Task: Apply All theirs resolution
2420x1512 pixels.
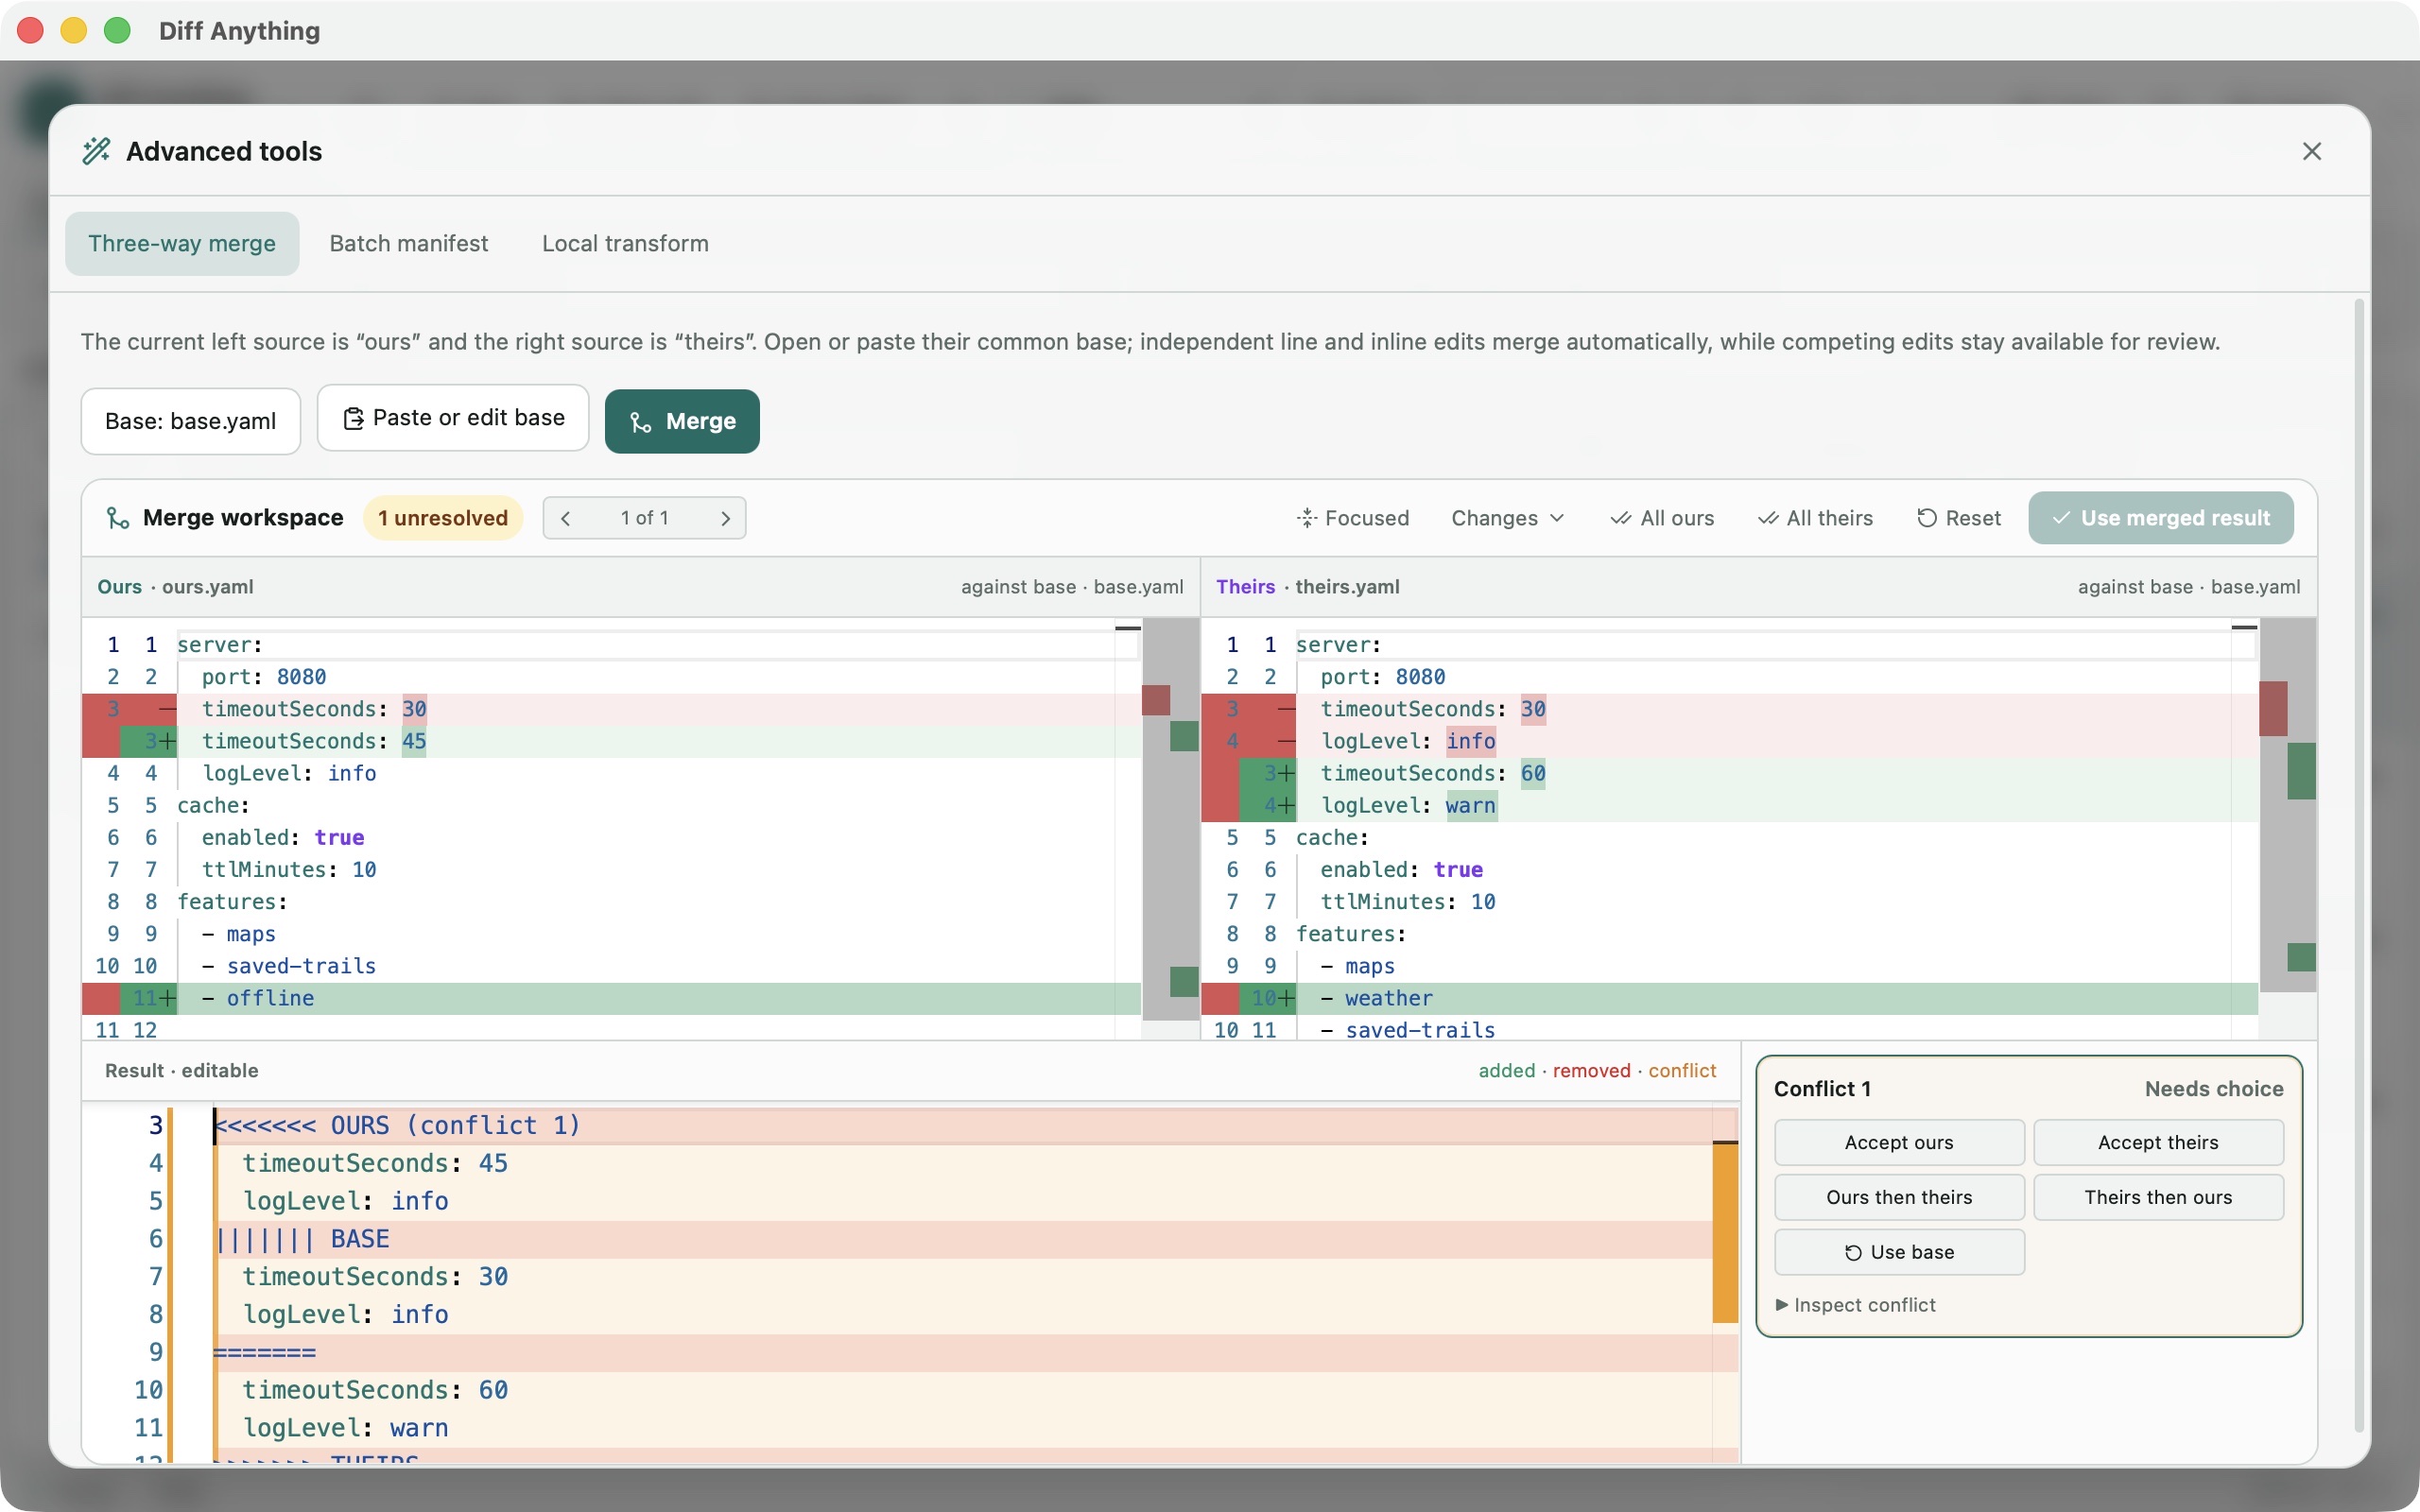Action: click(x=1815, y=518)
